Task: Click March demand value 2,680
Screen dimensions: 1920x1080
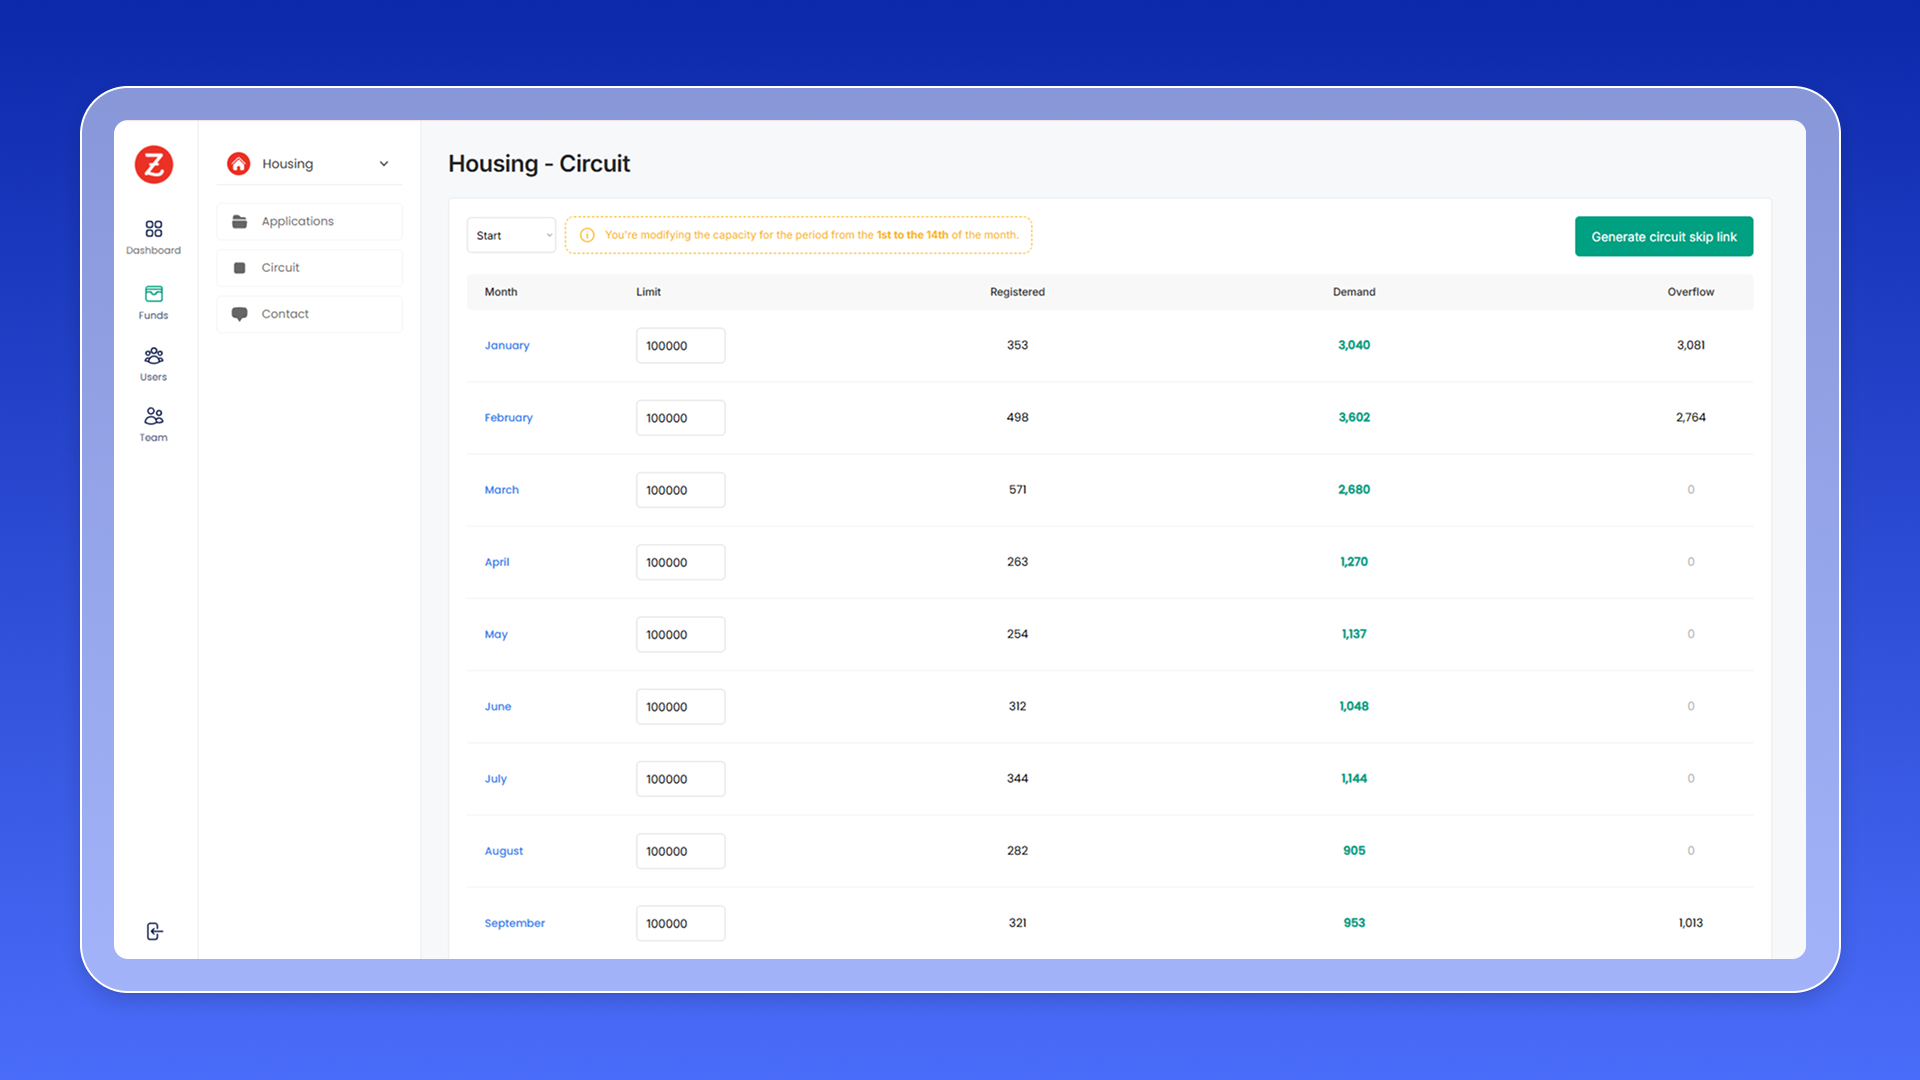Action: point(1354,490)
